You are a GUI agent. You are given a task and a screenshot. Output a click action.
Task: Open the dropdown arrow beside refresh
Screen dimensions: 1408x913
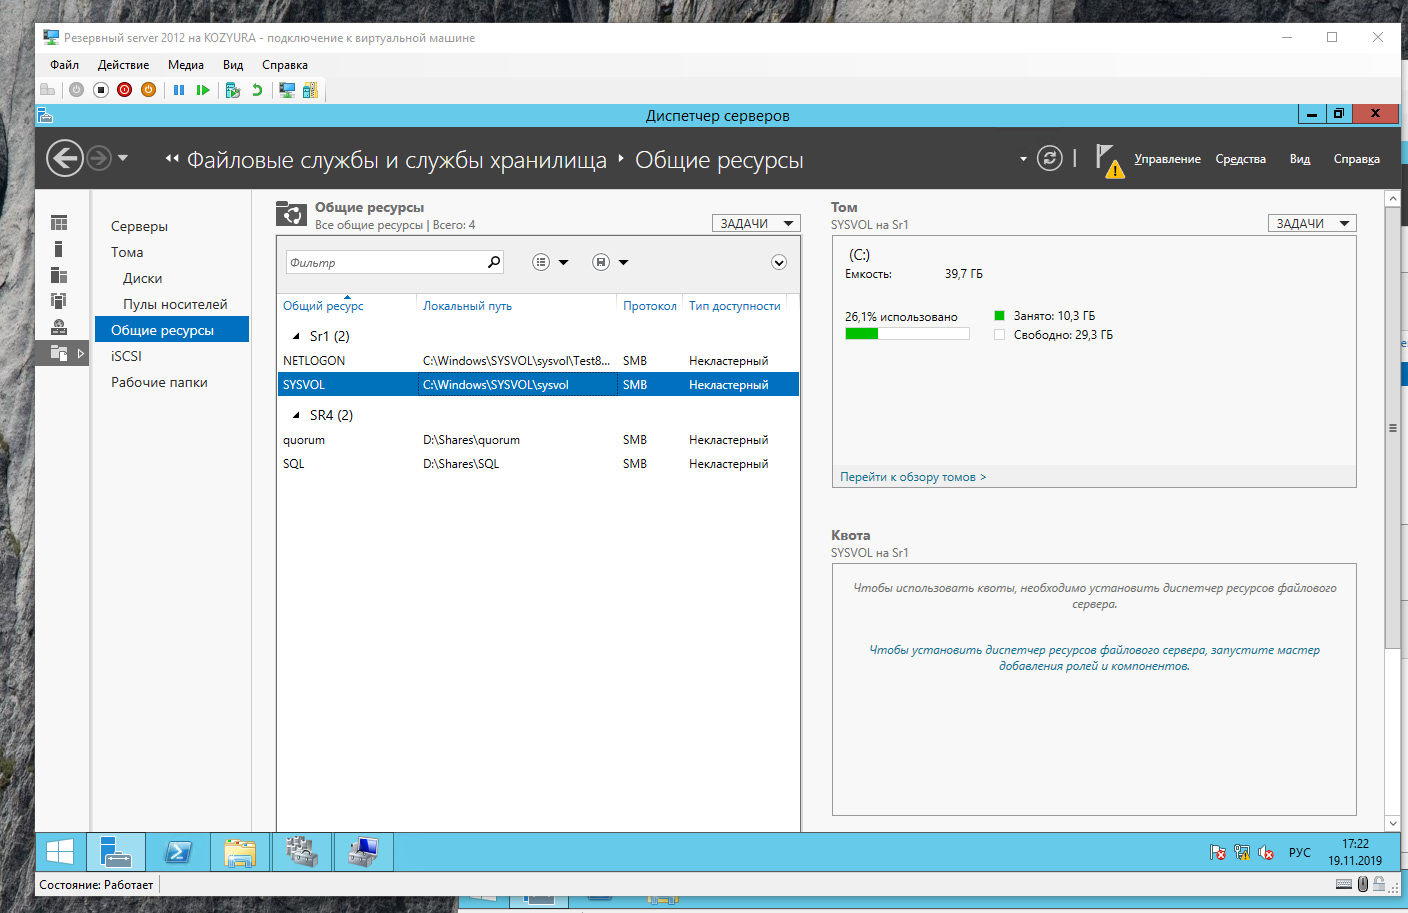1023,159
